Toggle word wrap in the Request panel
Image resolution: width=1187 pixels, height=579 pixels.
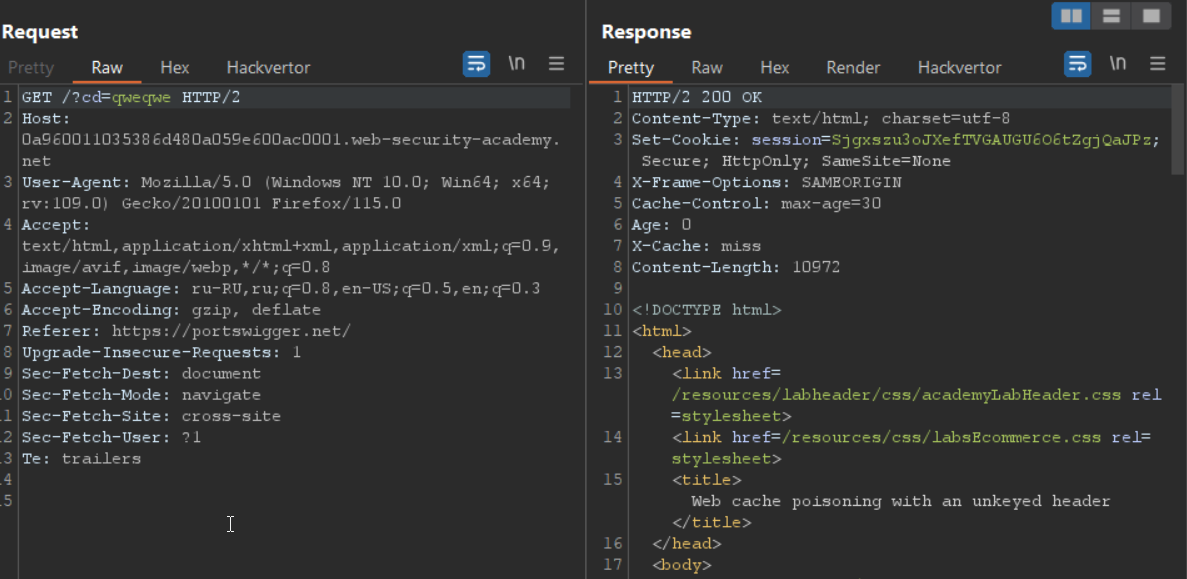476,64
